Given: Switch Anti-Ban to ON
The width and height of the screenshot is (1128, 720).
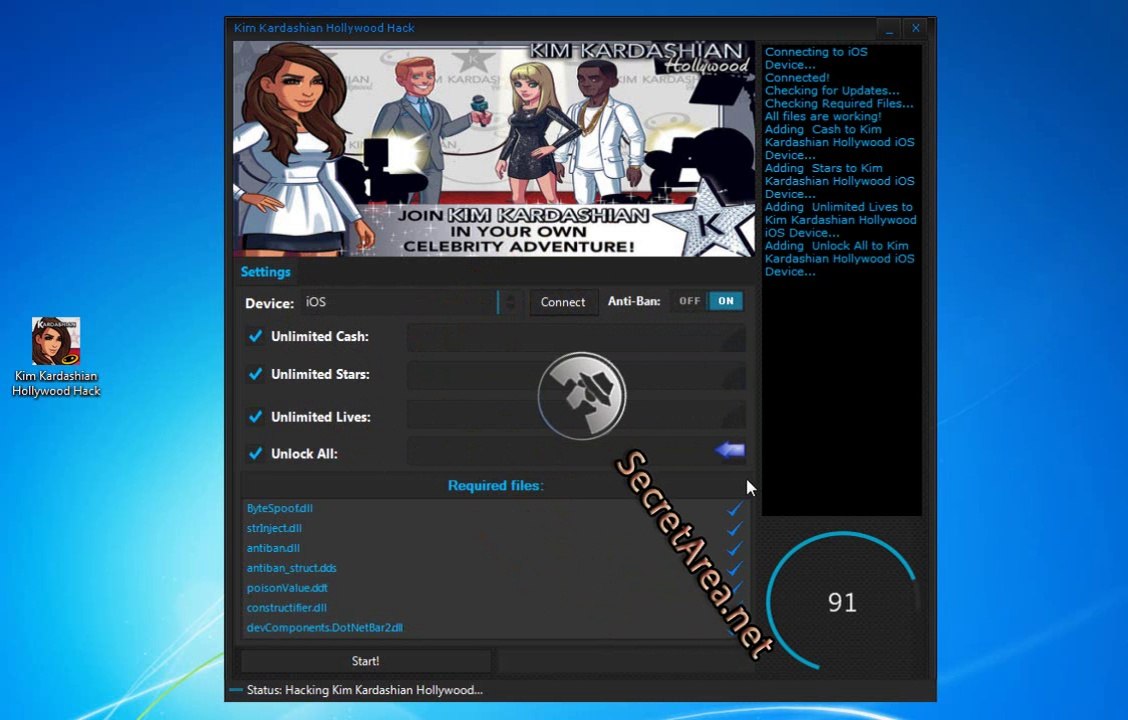Looking at the screenshot, I should 726,301.
